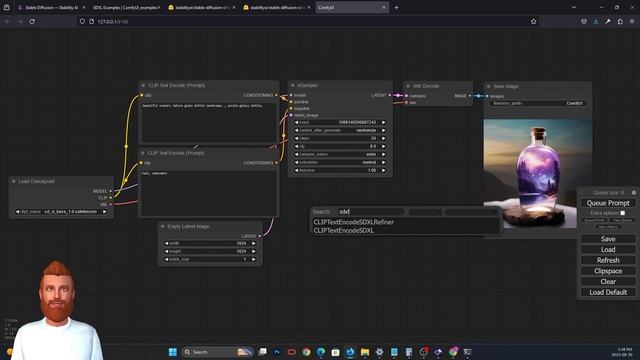Click the Queue Prompt button
This screenshot has height=360, width=640.
[608, 203]
